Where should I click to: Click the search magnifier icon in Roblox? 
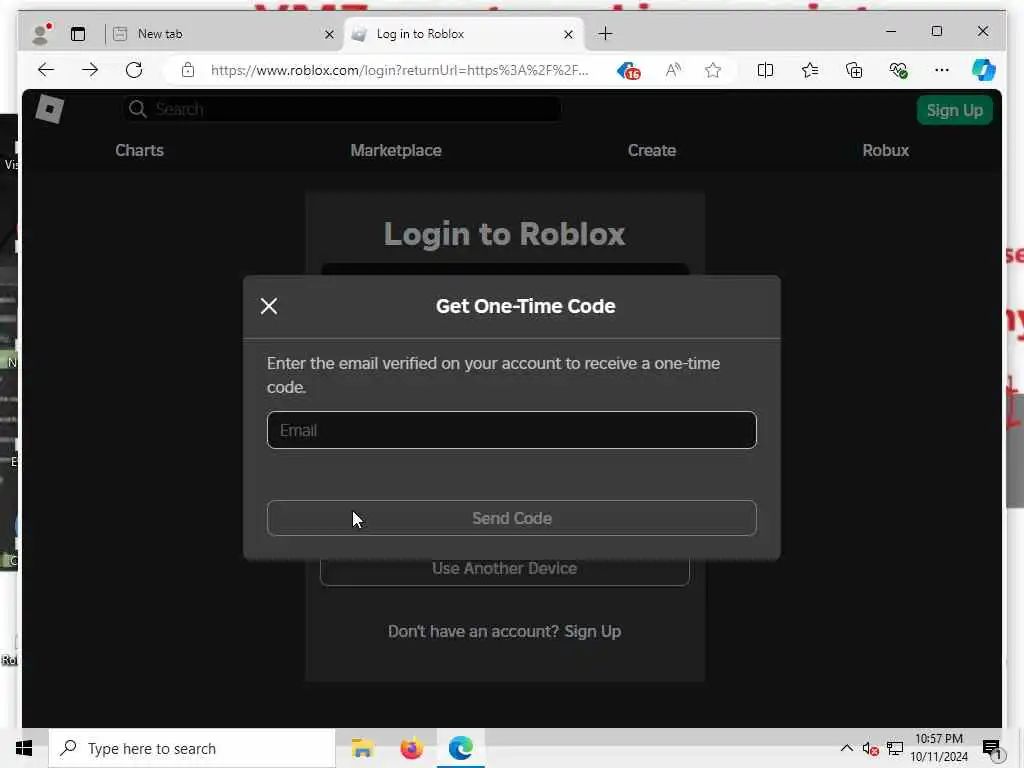137,109
